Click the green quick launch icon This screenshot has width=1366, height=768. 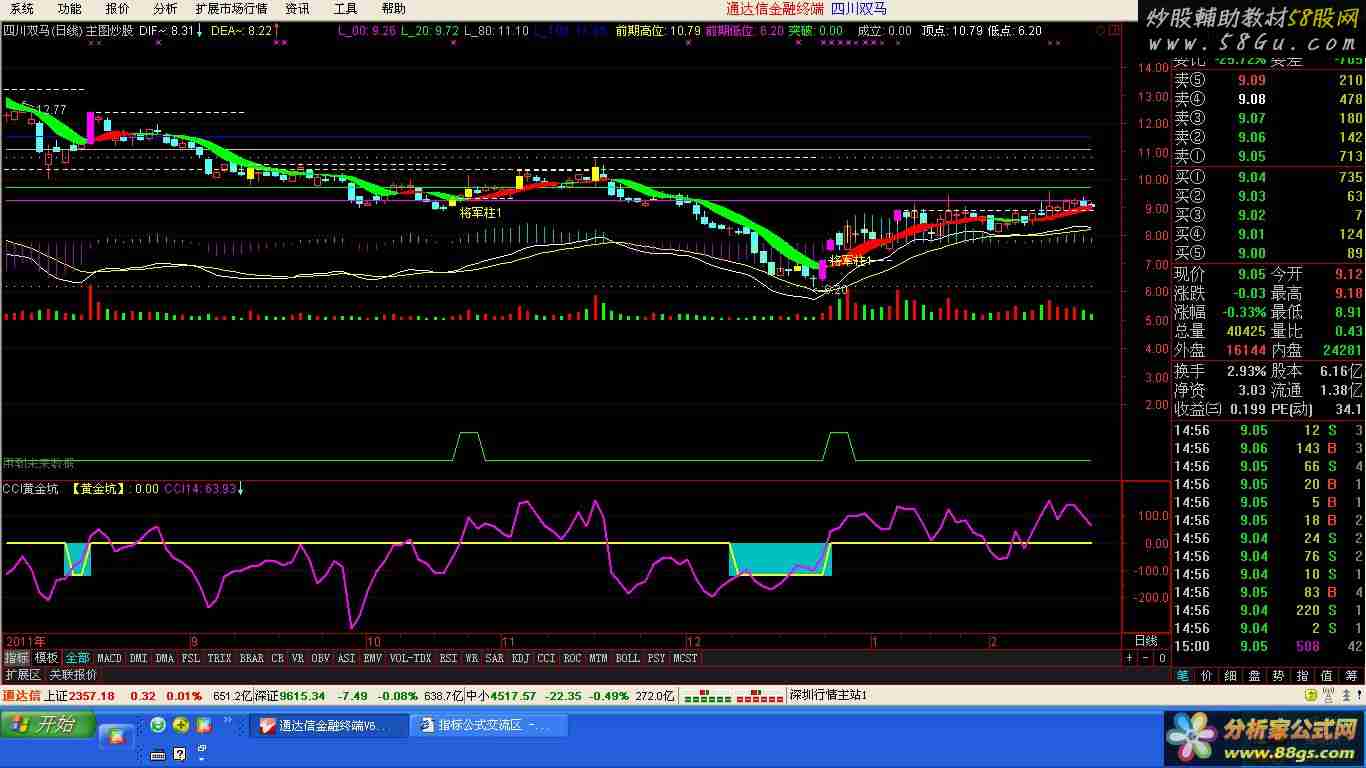click(159, 725)
